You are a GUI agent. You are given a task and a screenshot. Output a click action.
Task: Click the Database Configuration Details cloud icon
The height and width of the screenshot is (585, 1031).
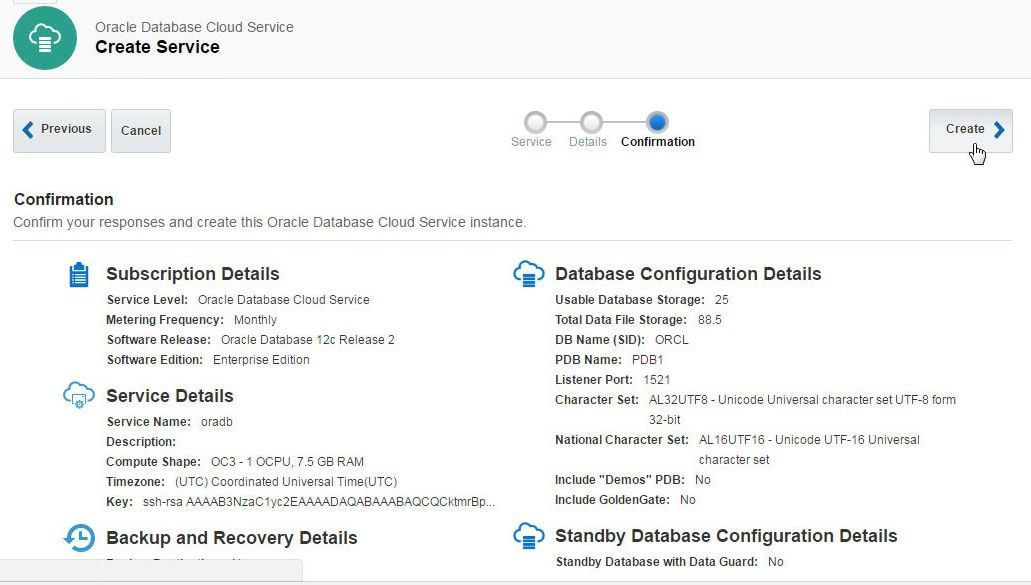(529, 273)
